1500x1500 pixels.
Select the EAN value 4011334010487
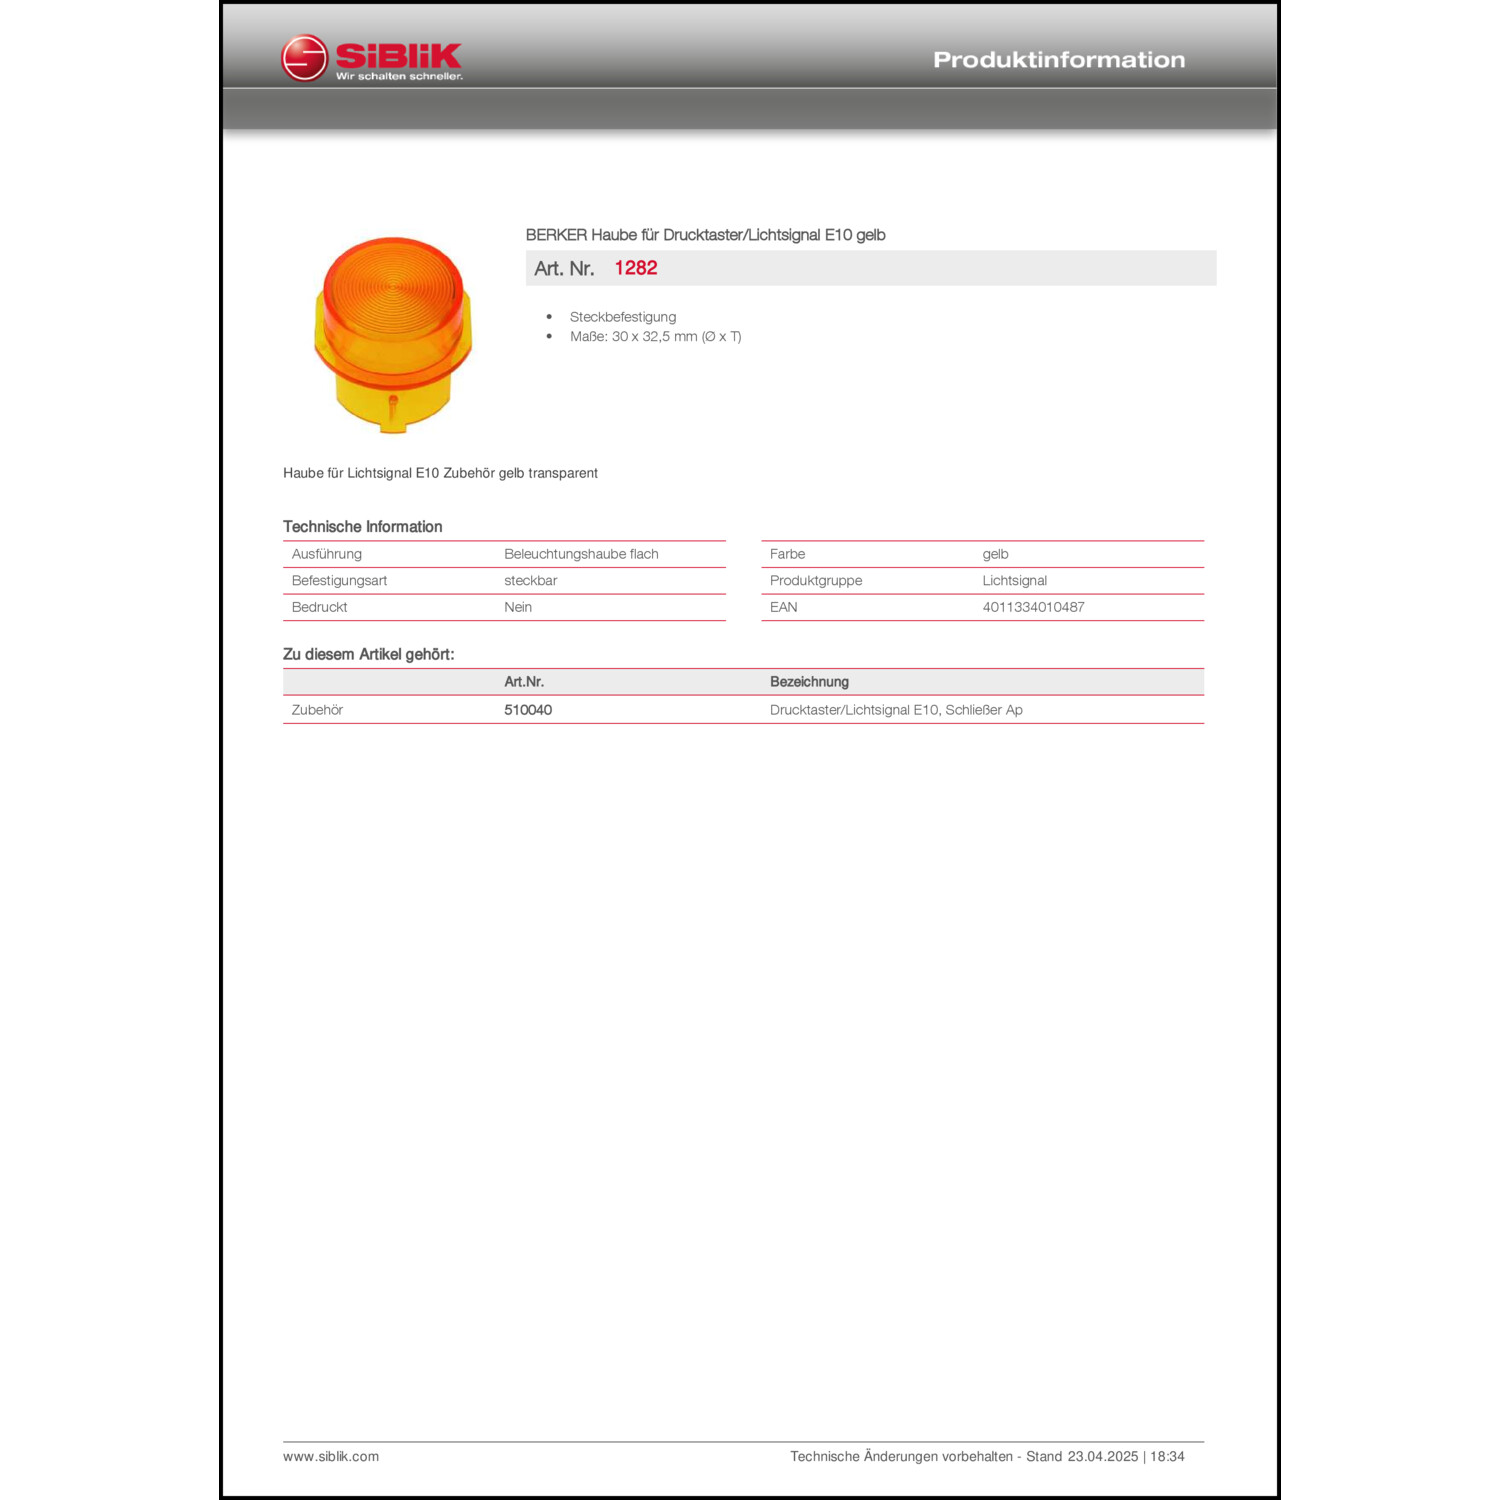tap(1035, 607)
